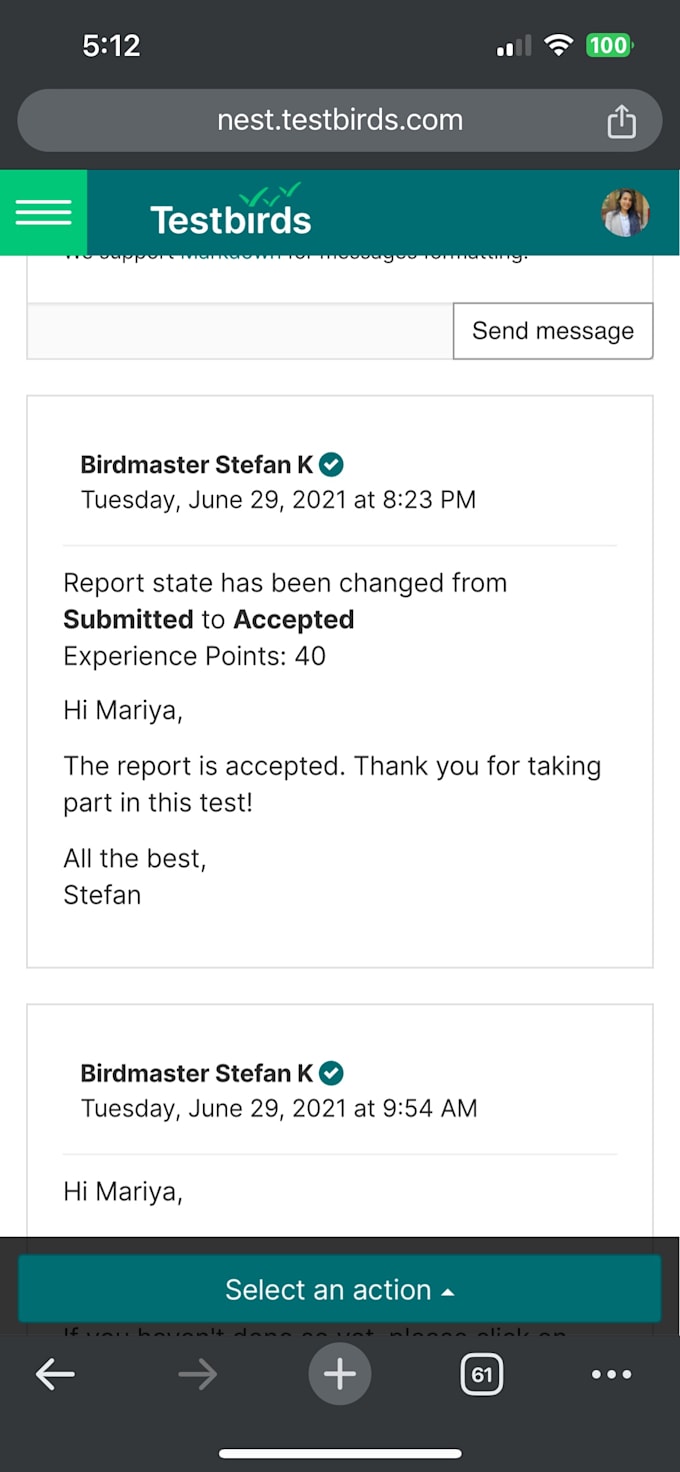This screenshot has width=680, height=1472.
Task: Tap the nest.testbirds.com address bar
Action: (x=340, y=121)
